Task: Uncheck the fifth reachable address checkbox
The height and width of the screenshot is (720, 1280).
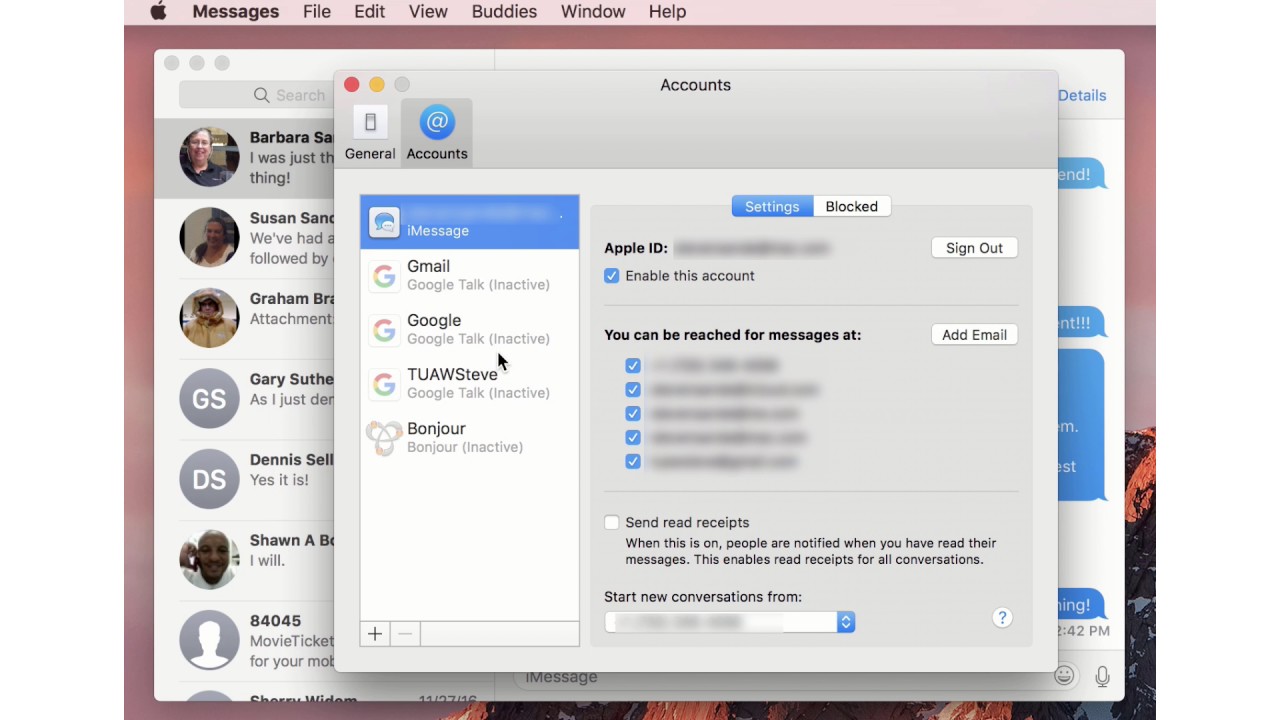Action: coord(633,462)
